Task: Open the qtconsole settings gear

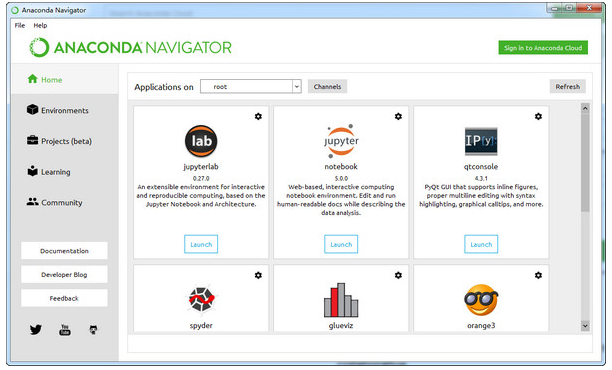Action: (538, 116)
